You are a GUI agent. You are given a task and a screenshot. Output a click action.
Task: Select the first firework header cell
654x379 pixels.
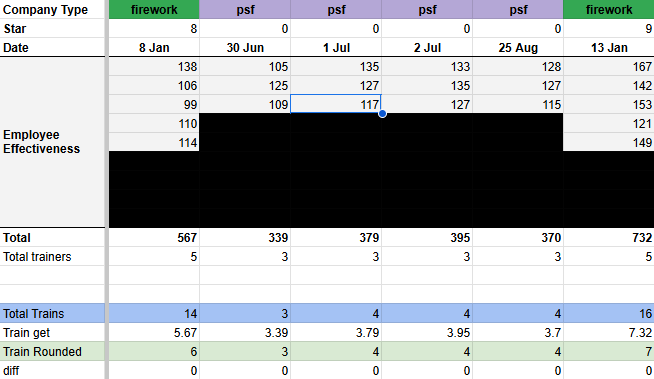pyautogui.click(x=154, y=9)
